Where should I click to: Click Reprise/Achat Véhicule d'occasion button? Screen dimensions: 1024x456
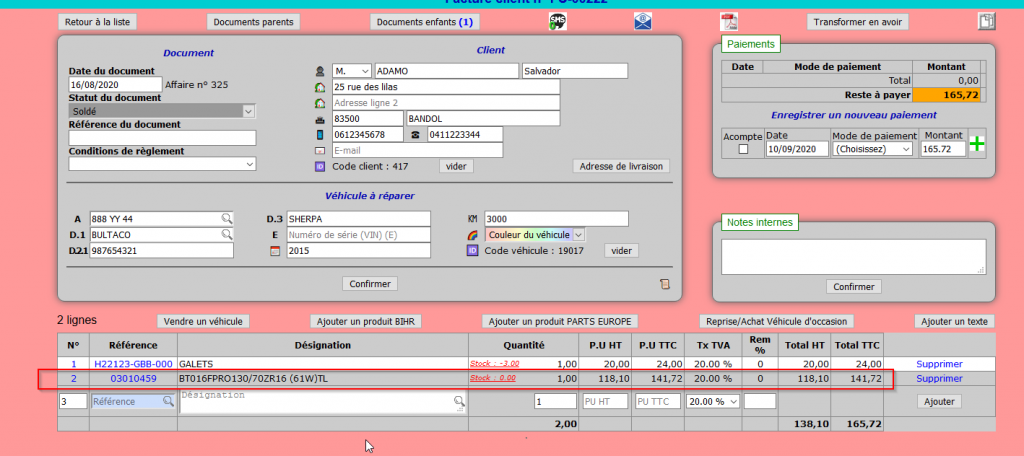776,321
